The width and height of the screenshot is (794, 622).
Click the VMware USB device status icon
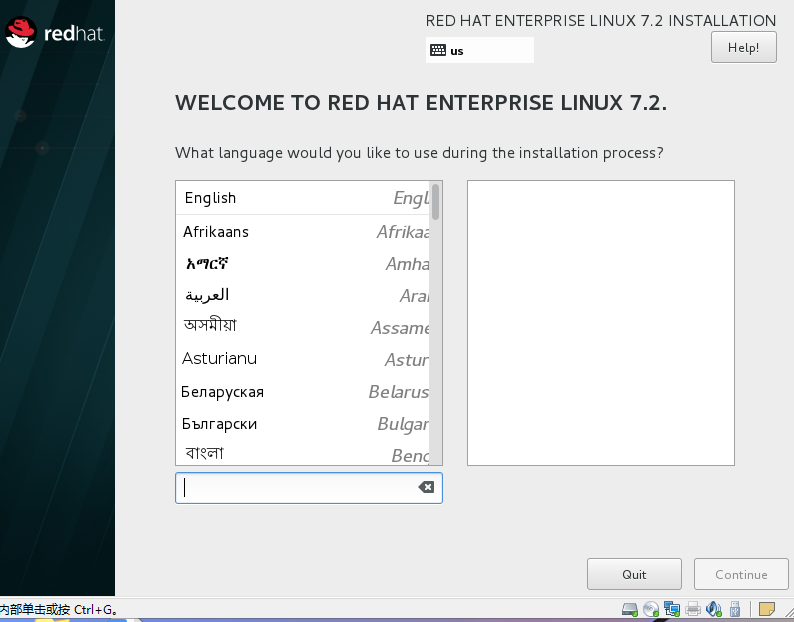pos(735,608)
